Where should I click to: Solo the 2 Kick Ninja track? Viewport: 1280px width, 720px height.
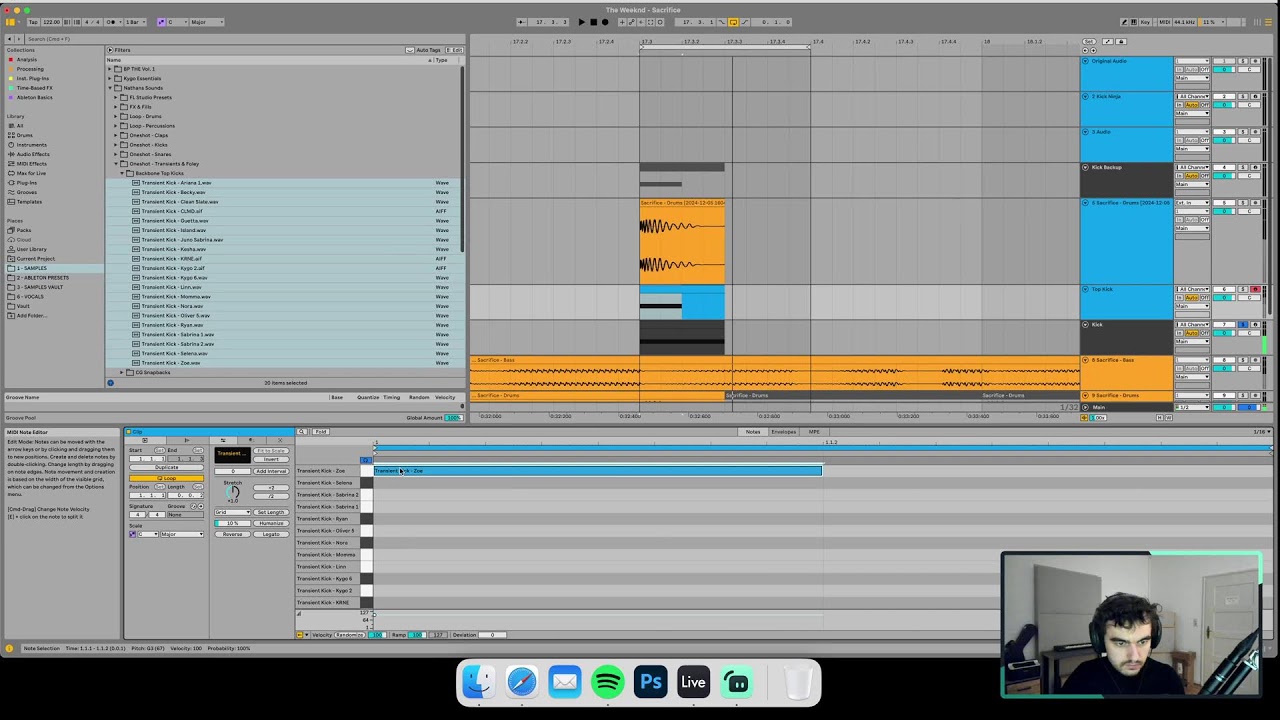point(1244,96)
